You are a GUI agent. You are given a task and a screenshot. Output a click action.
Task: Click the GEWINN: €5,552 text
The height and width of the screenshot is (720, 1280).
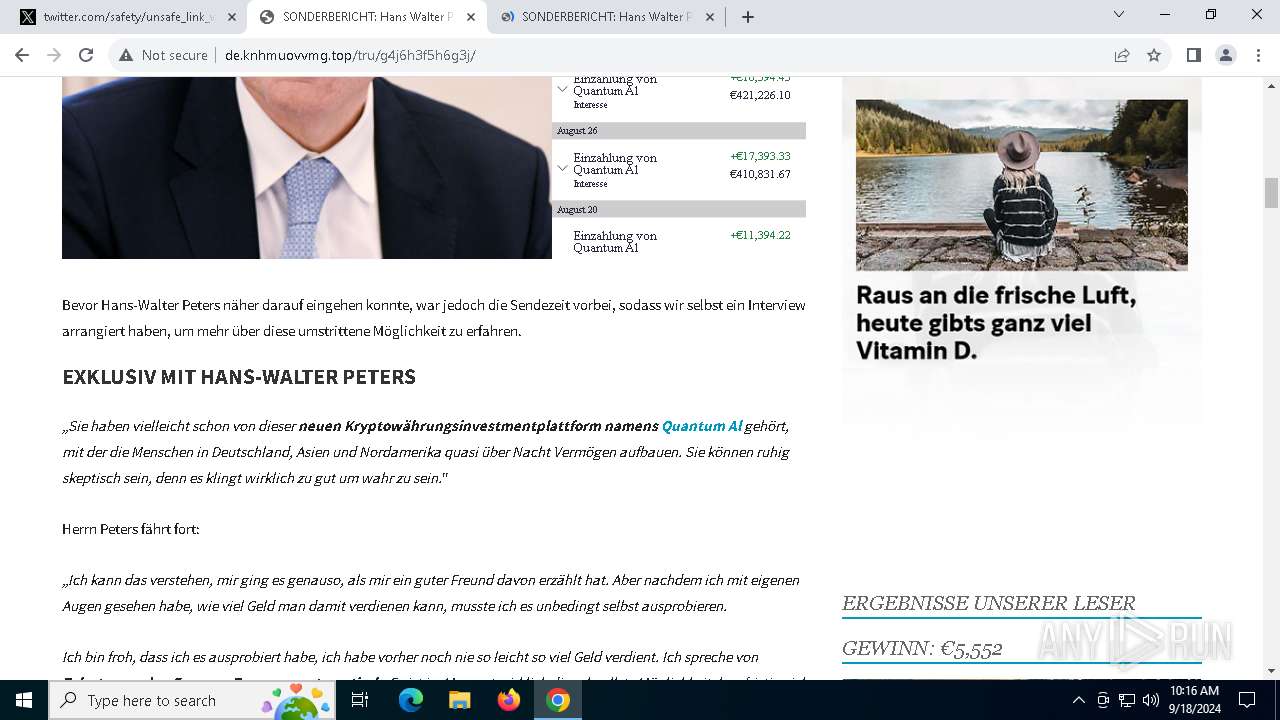coord(922,648)
